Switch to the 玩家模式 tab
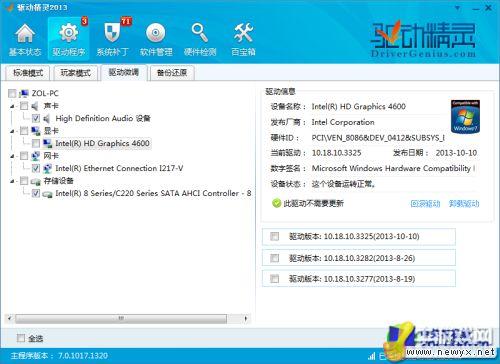Image resolution: width=500 pixels, height=364 pixels. click(x=76, y=73)
